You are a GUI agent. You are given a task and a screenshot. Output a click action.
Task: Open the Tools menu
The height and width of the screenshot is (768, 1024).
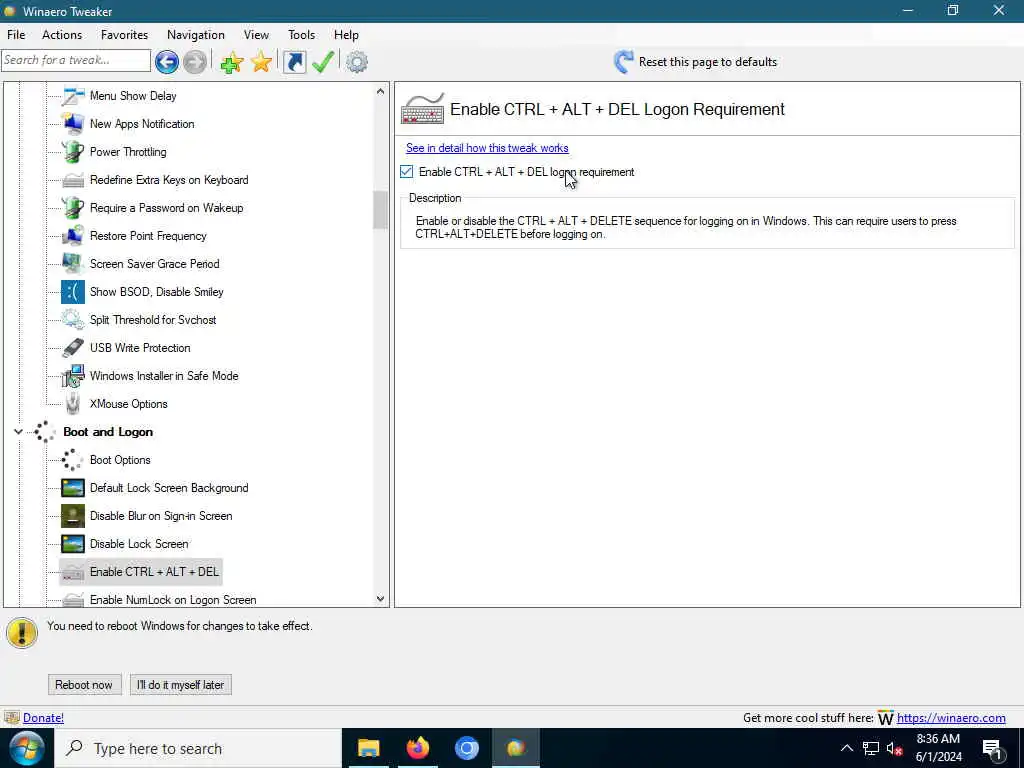point(301,35)
